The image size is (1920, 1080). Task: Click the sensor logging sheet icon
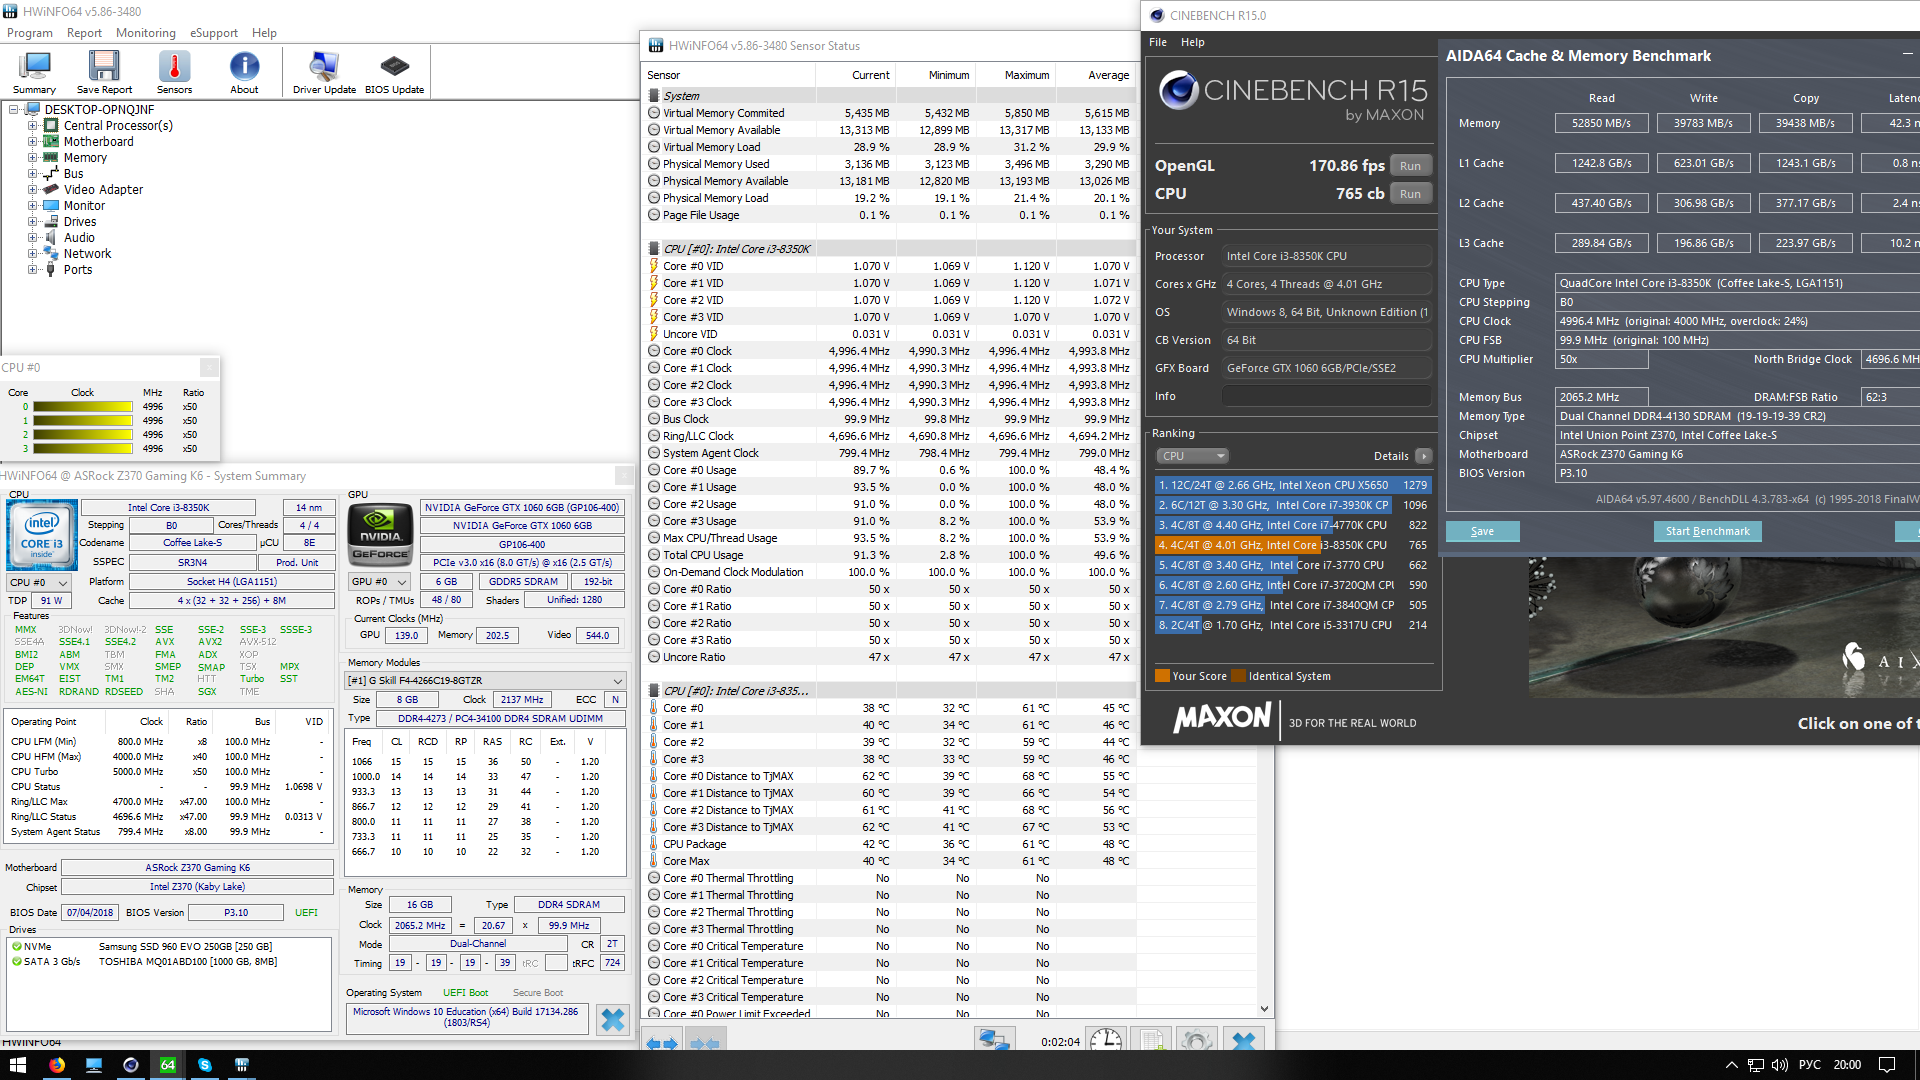(x=1151, y=1041)
